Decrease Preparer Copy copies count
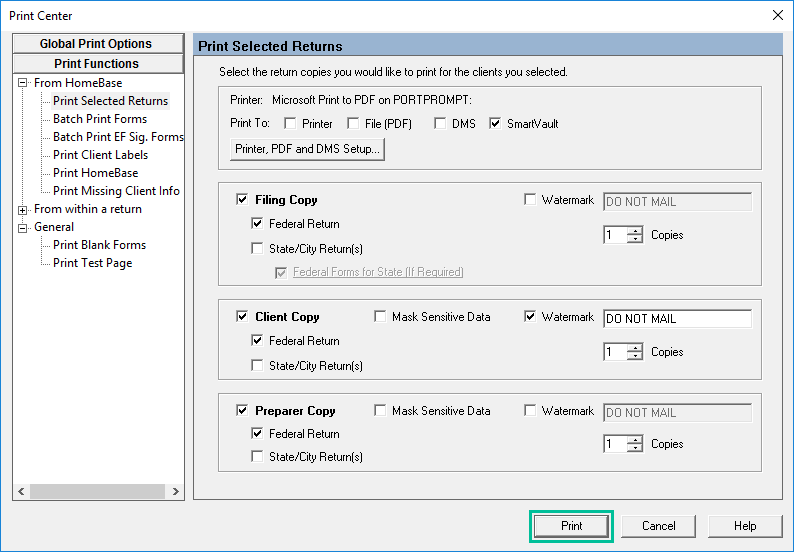 click(634, 448)
